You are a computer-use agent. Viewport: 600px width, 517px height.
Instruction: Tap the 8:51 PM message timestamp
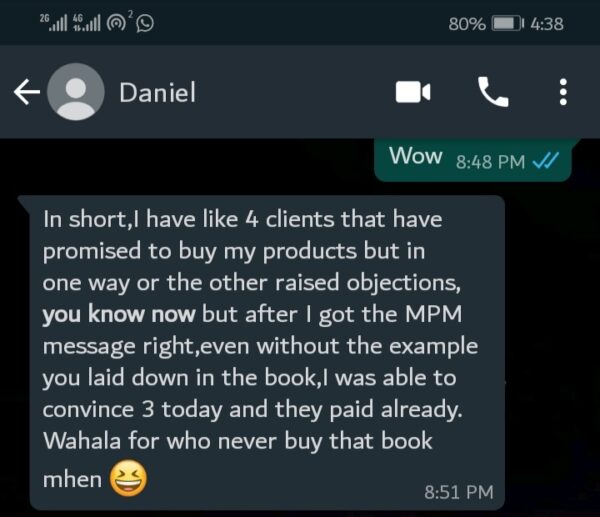[x=459, y=492]
